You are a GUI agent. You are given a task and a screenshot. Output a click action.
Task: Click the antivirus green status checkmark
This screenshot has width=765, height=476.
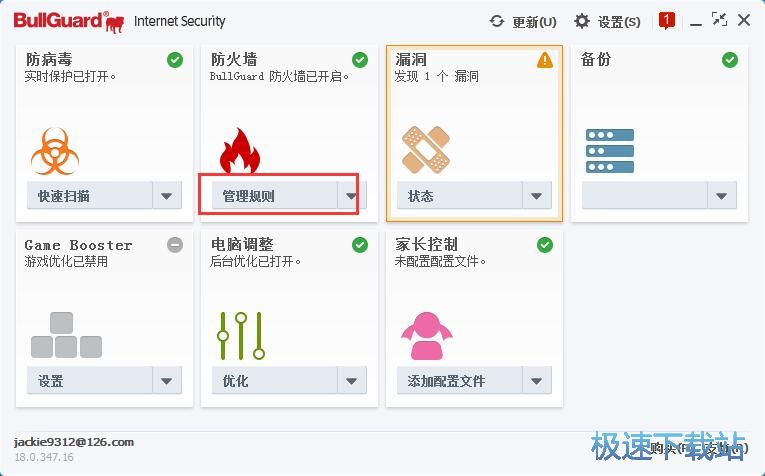(175, 60)
